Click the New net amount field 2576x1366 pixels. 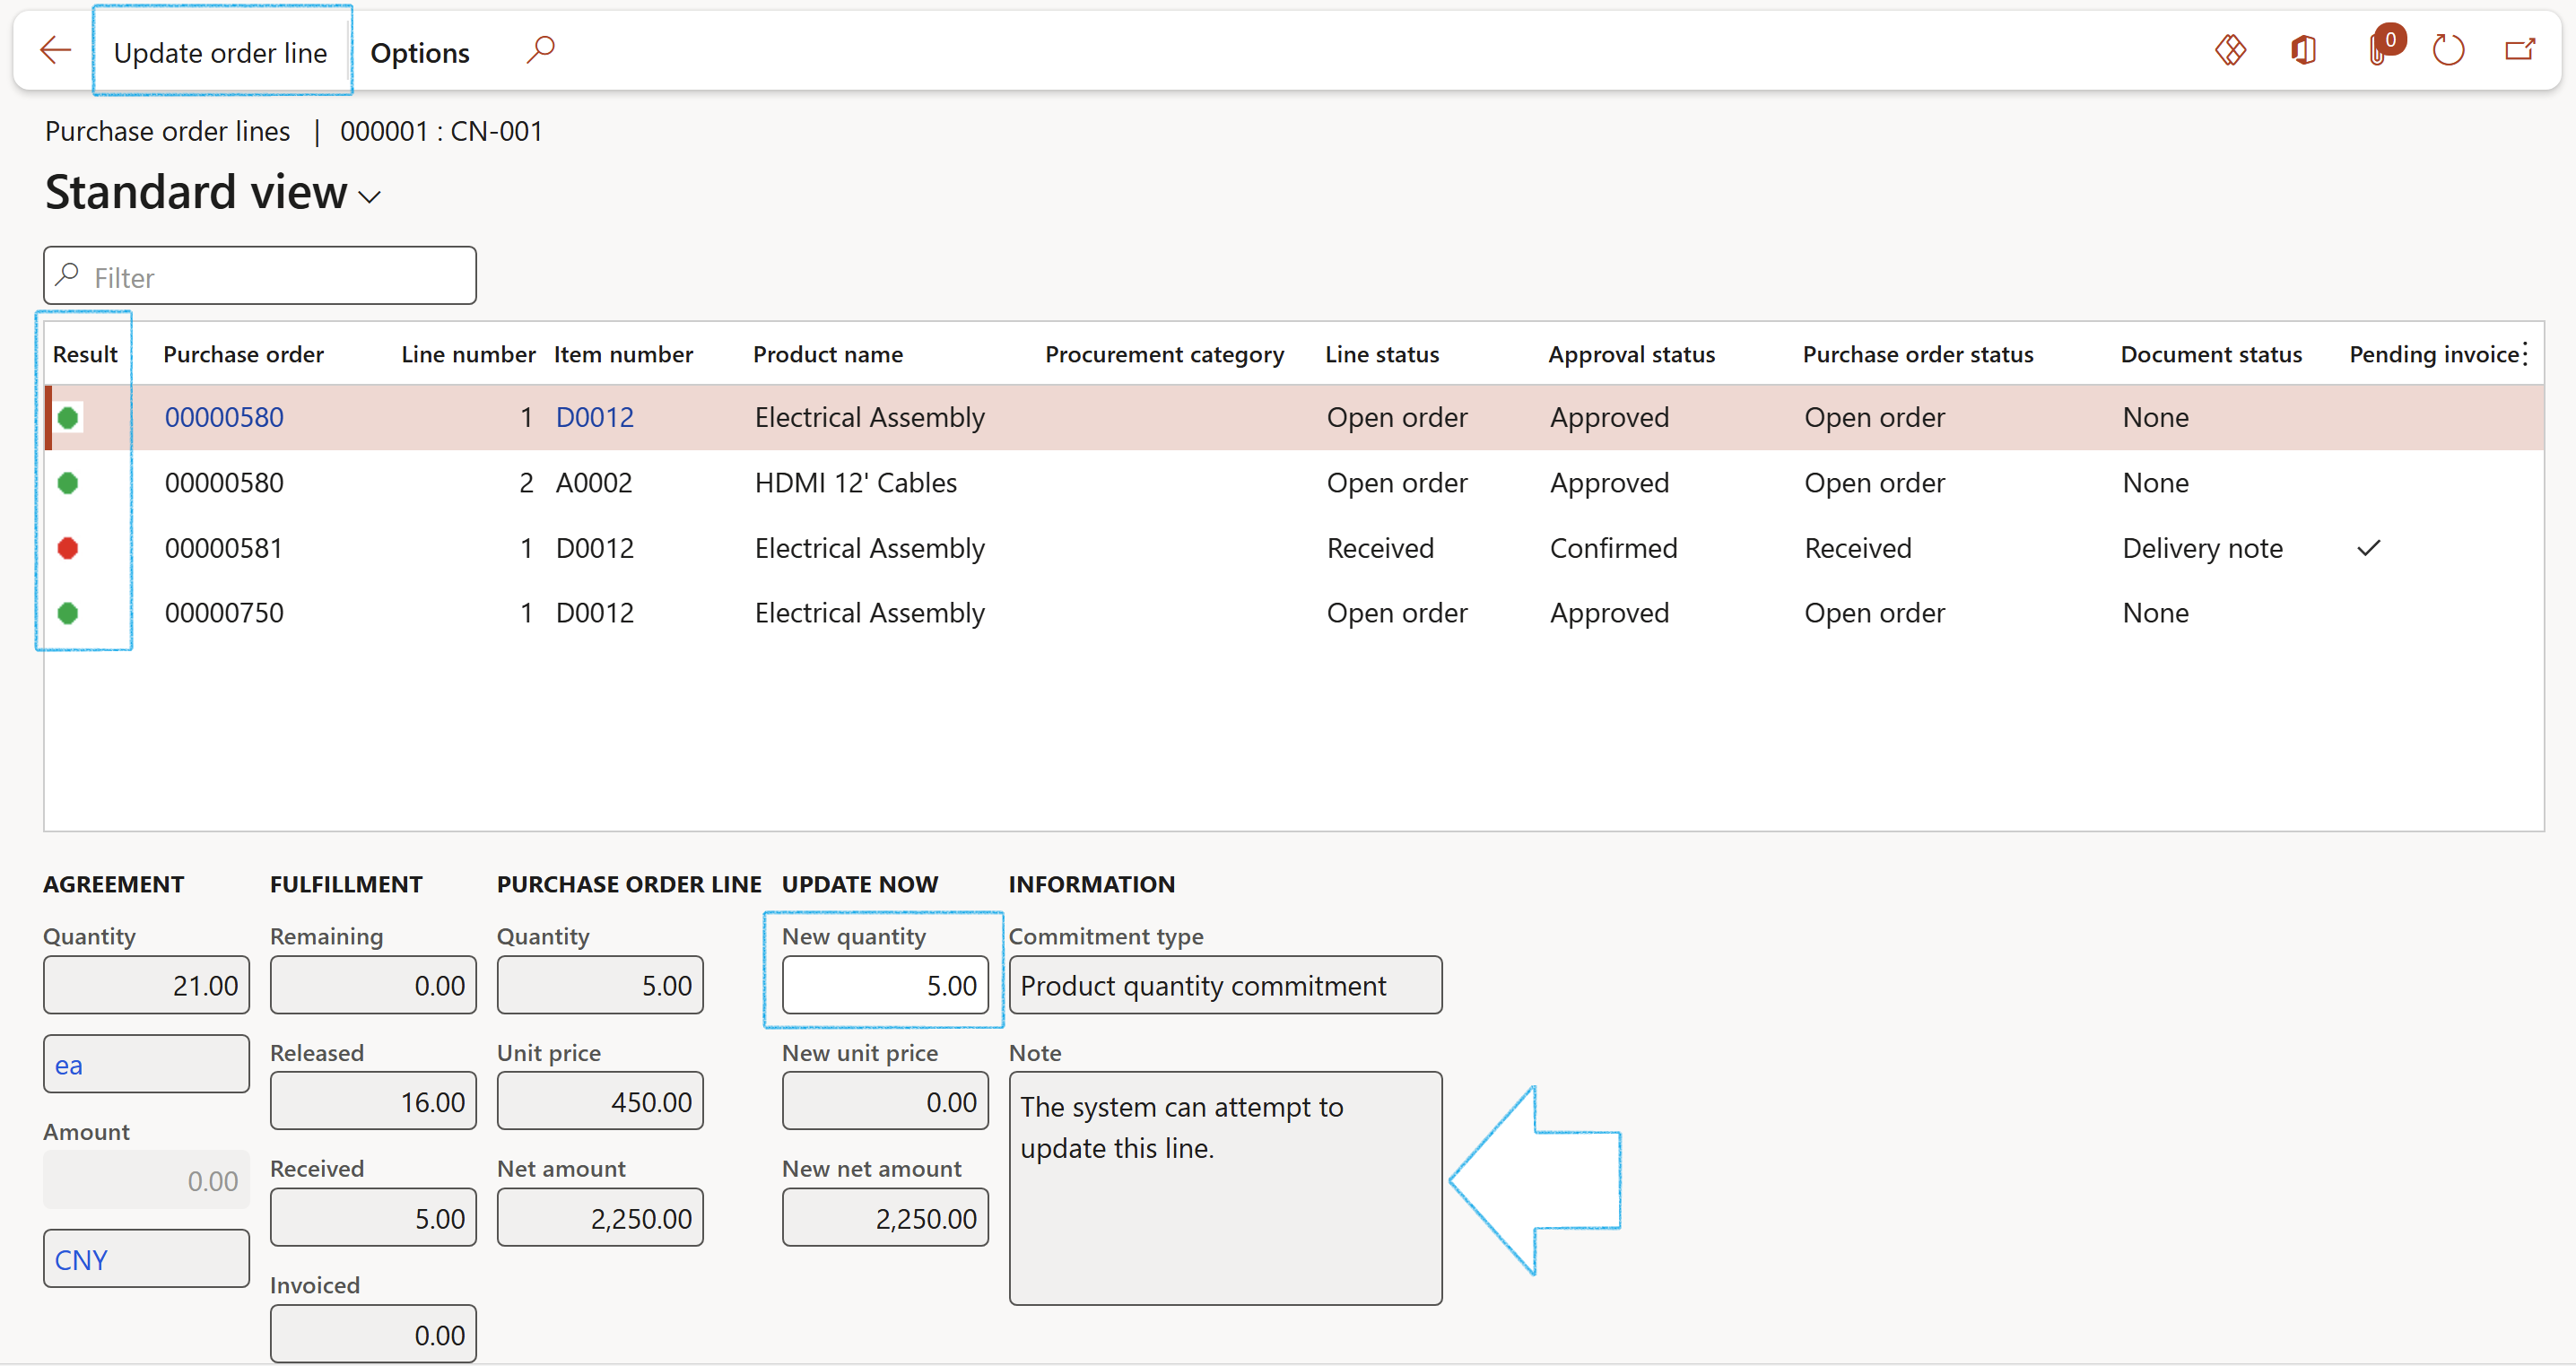click(x=885, y=1218)
